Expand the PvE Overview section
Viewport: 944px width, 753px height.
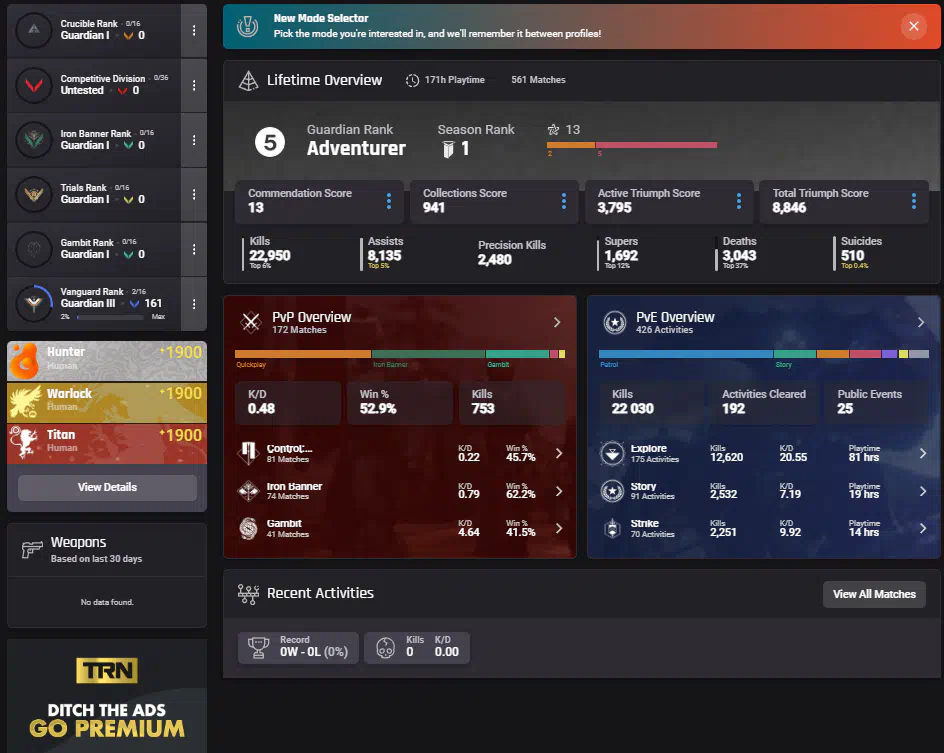921,323
